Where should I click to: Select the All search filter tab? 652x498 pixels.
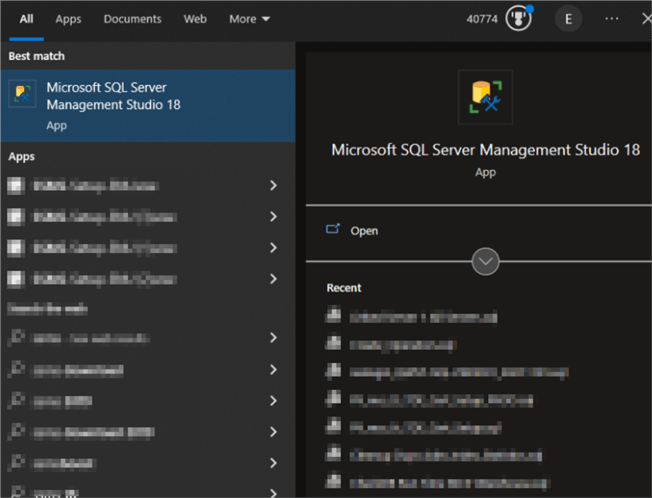point(26,19)
